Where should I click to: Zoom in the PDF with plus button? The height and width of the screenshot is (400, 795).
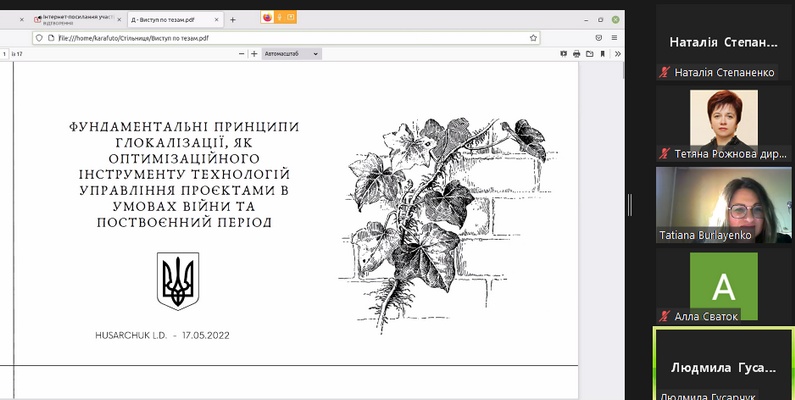(254, 54)
